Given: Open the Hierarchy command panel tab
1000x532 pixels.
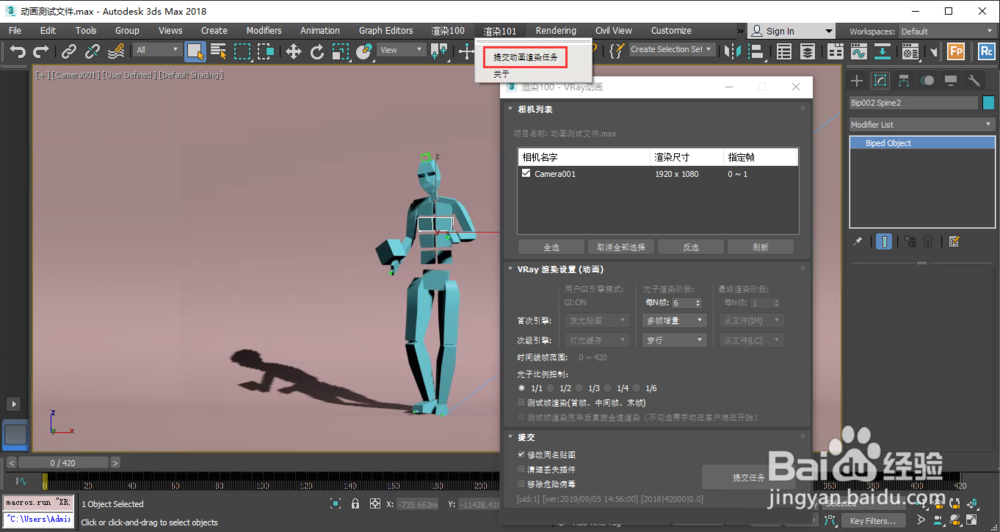Looking at the screenshot, I should click(904, 80).
